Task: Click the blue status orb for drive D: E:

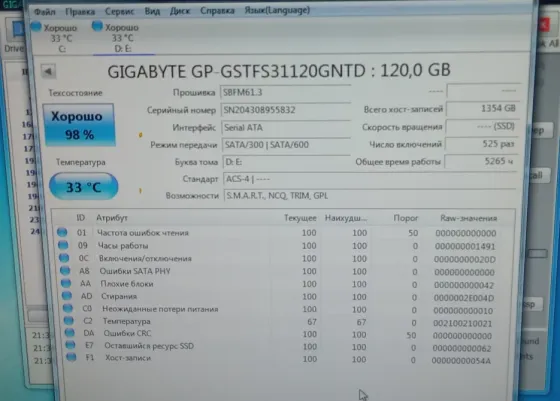Action: pyautogui.click(x=97, y=26)
